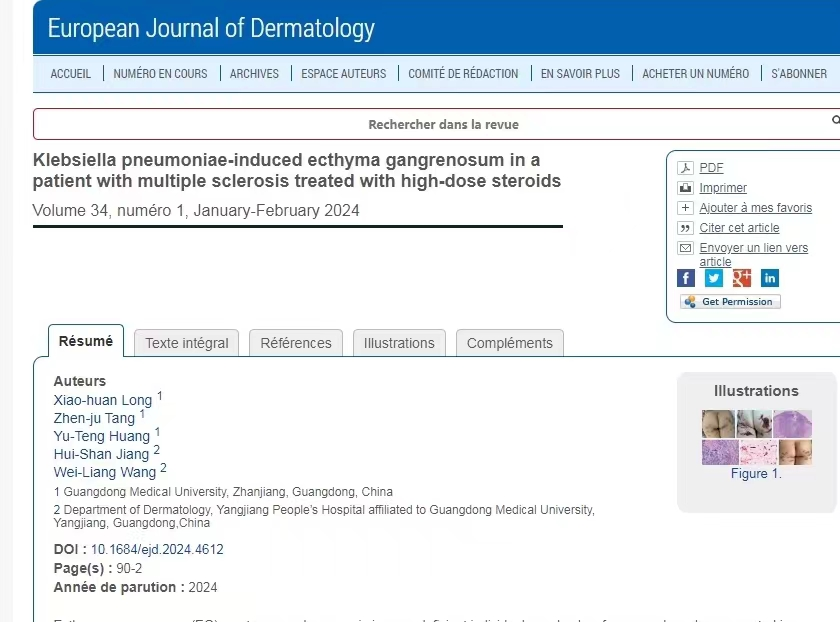Click the Illustrations sidebar heading
Image resolution: width=840 pixels, height=622 pixels.
point(756,391)
